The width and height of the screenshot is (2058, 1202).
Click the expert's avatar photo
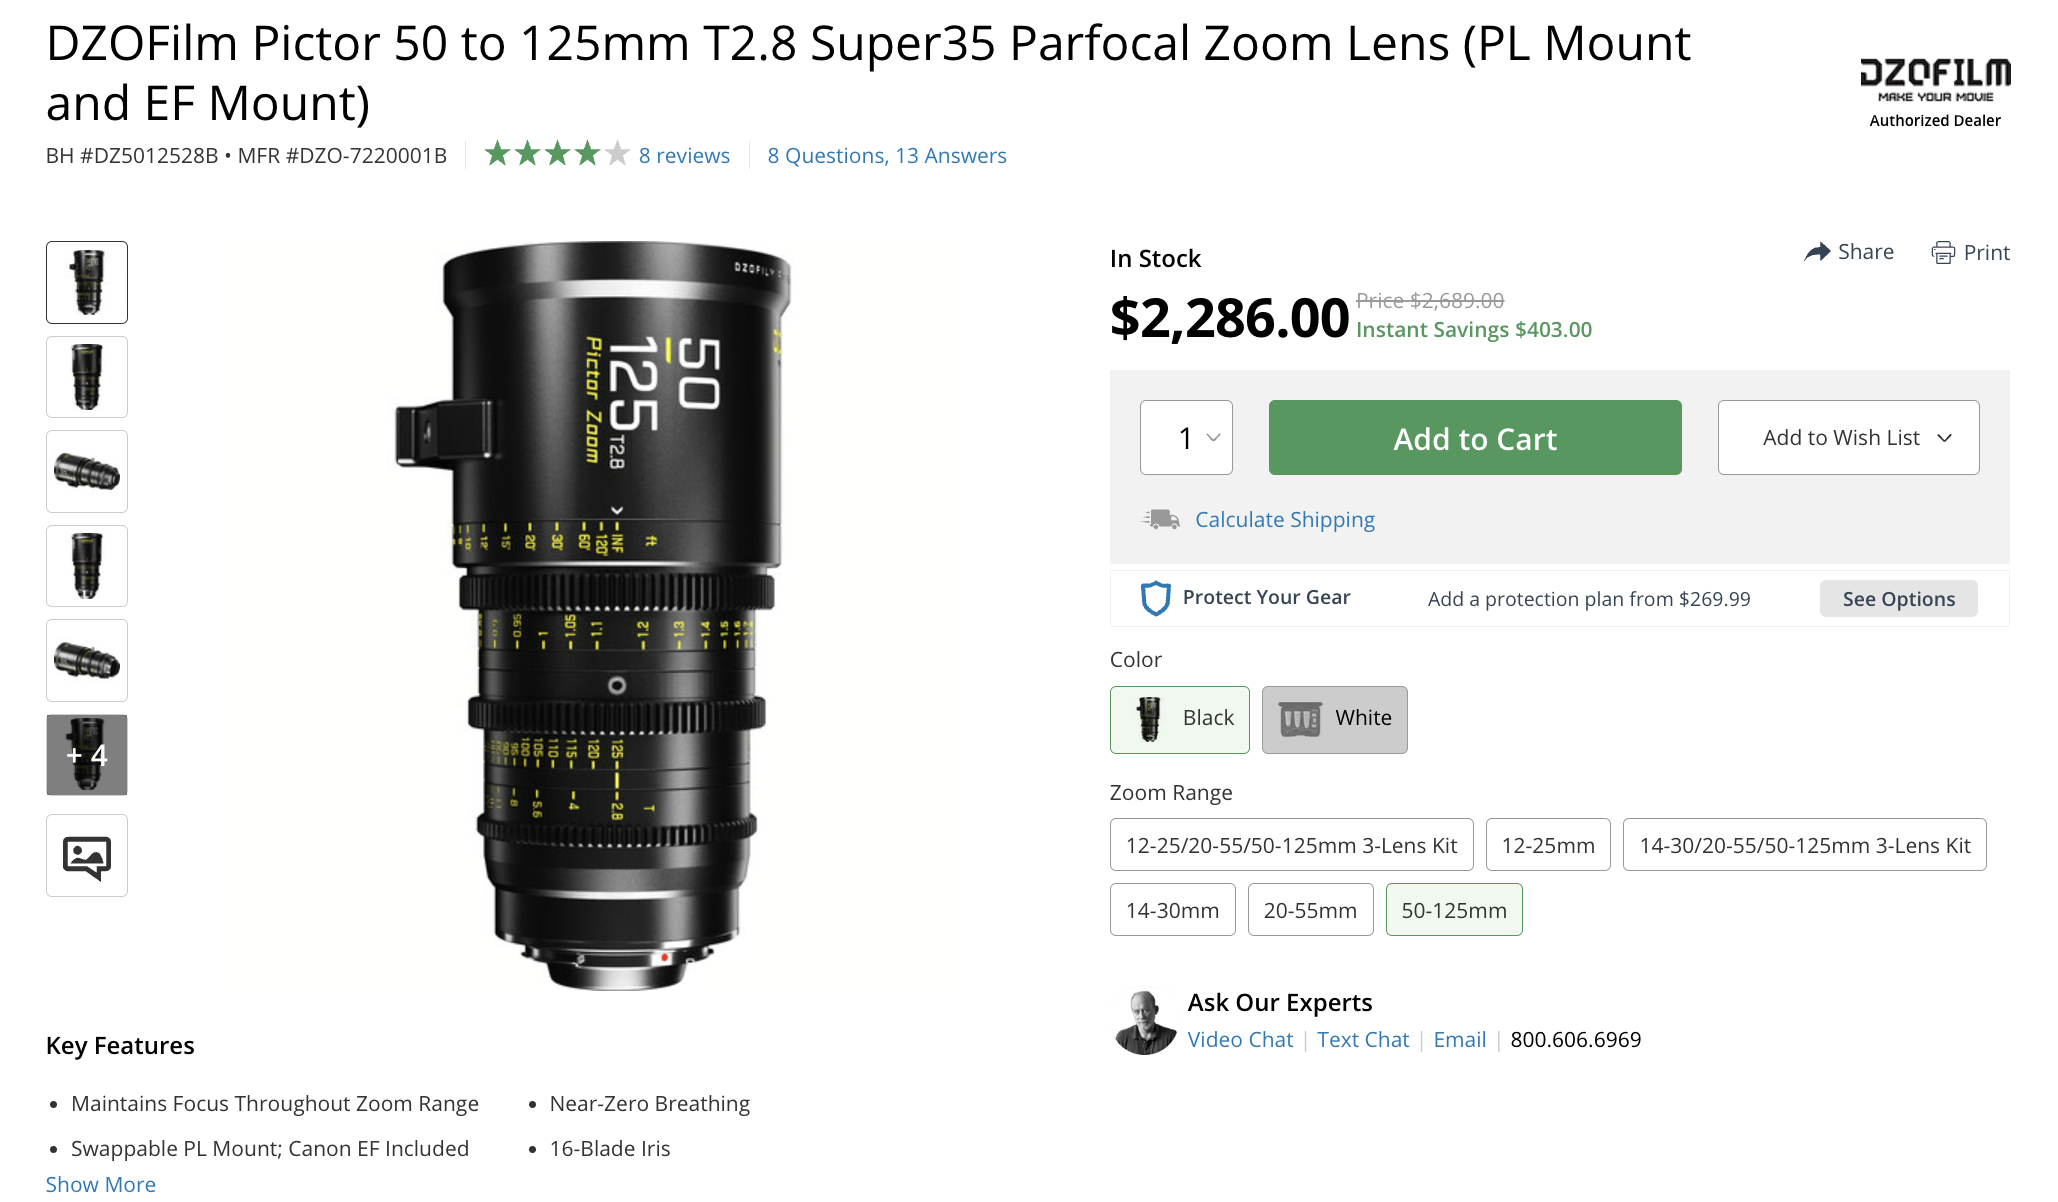pyautogui.click(x=1145, y=1022)
